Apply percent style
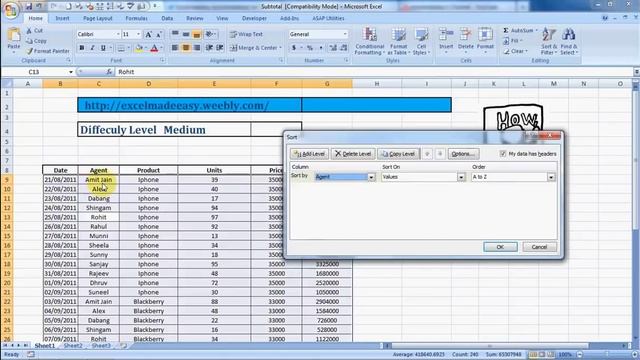Image resolution: width=640 pixels, height=360 pixels. point(310,48)
